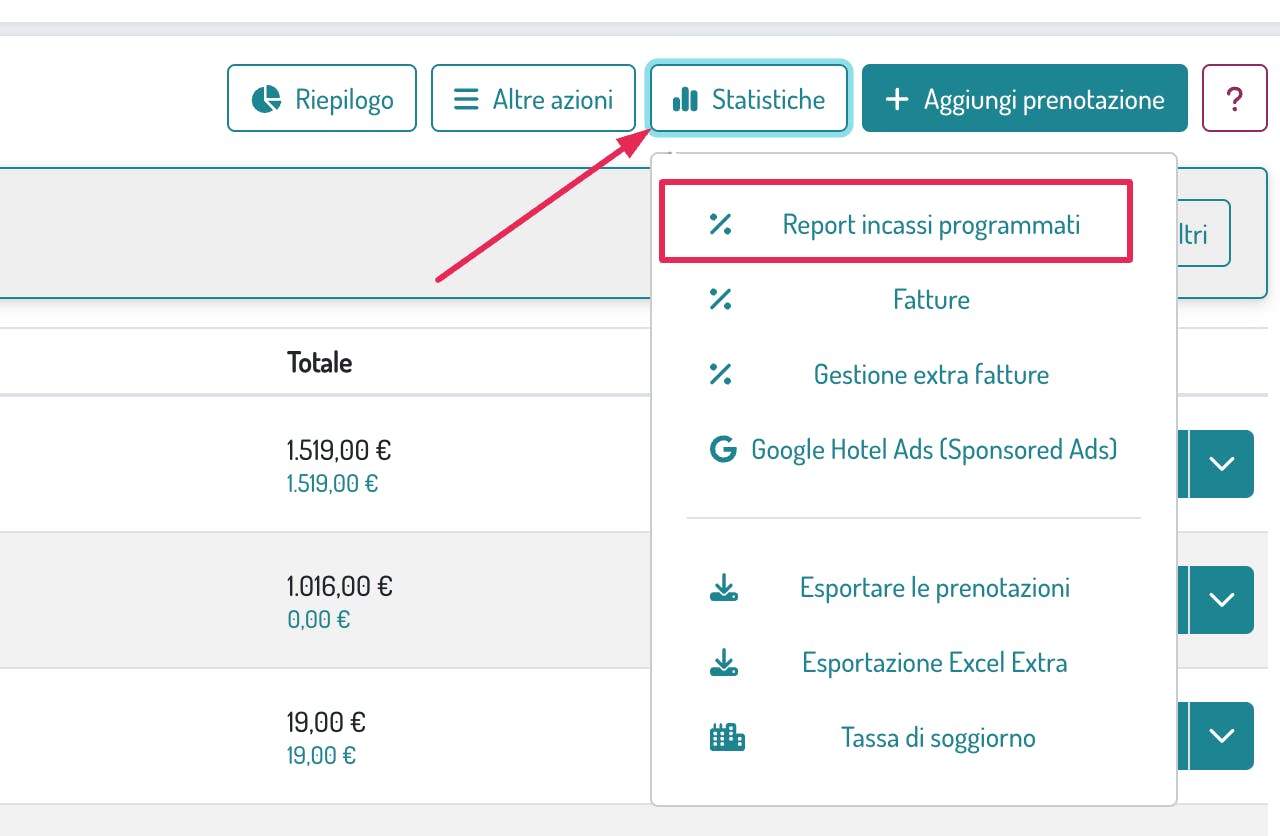Open the Riepilogo summary button

[x=322, y=99]
